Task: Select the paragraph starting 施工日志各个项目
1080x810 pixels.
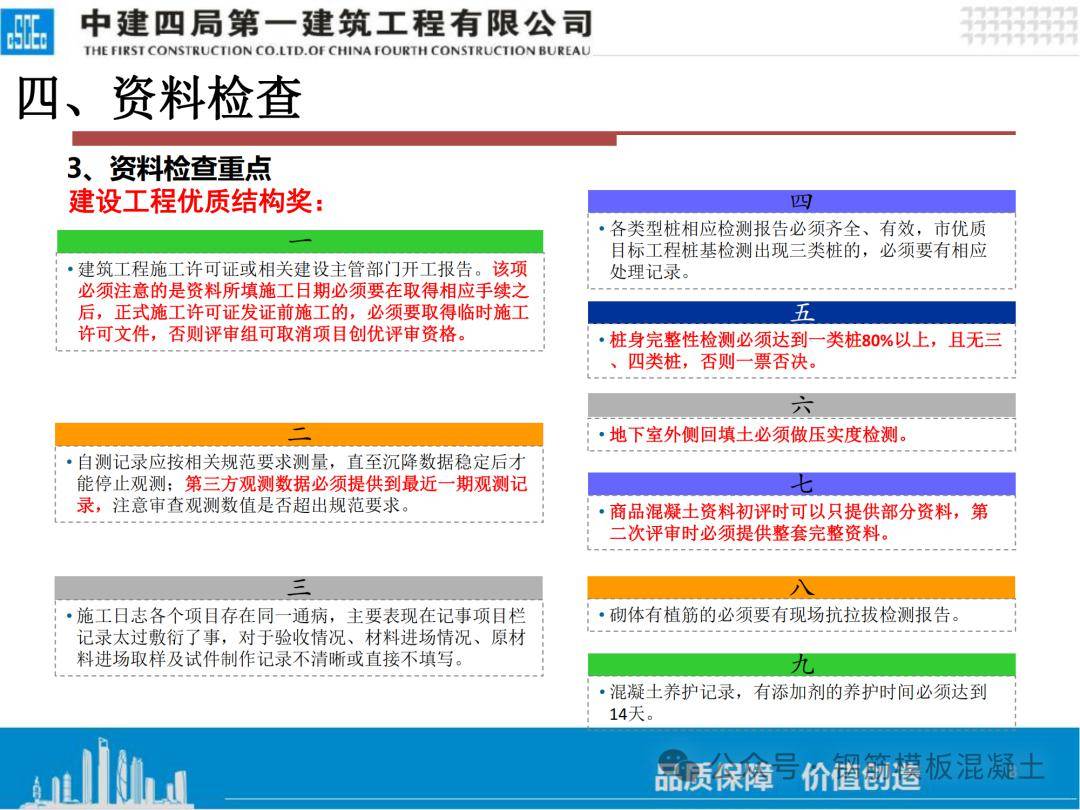Action: tap(301, 637)
